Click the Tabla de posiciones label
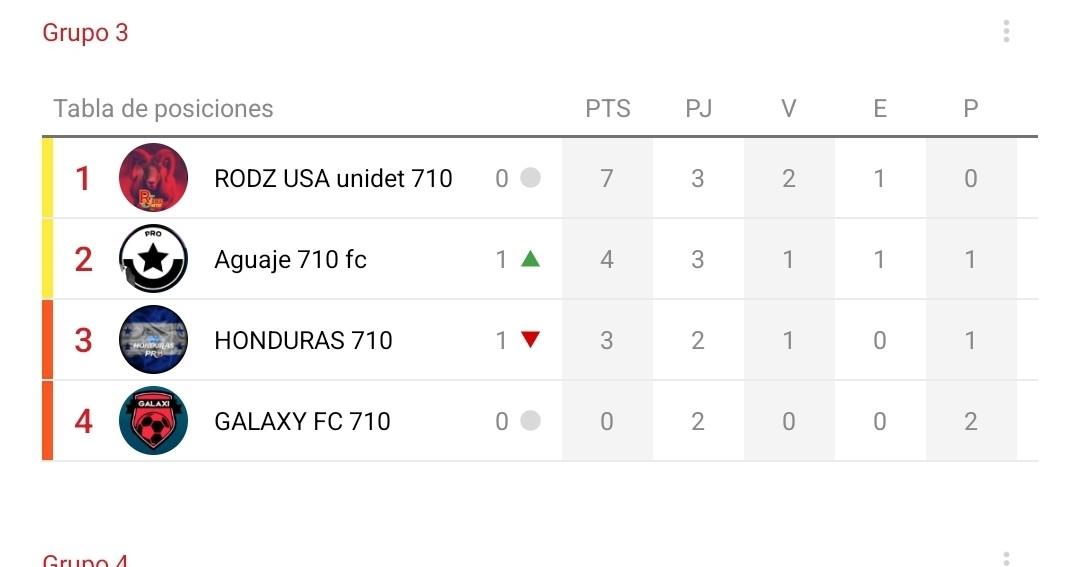Image resolution: width=1080 pixels, height=567 pixels. 163,109
